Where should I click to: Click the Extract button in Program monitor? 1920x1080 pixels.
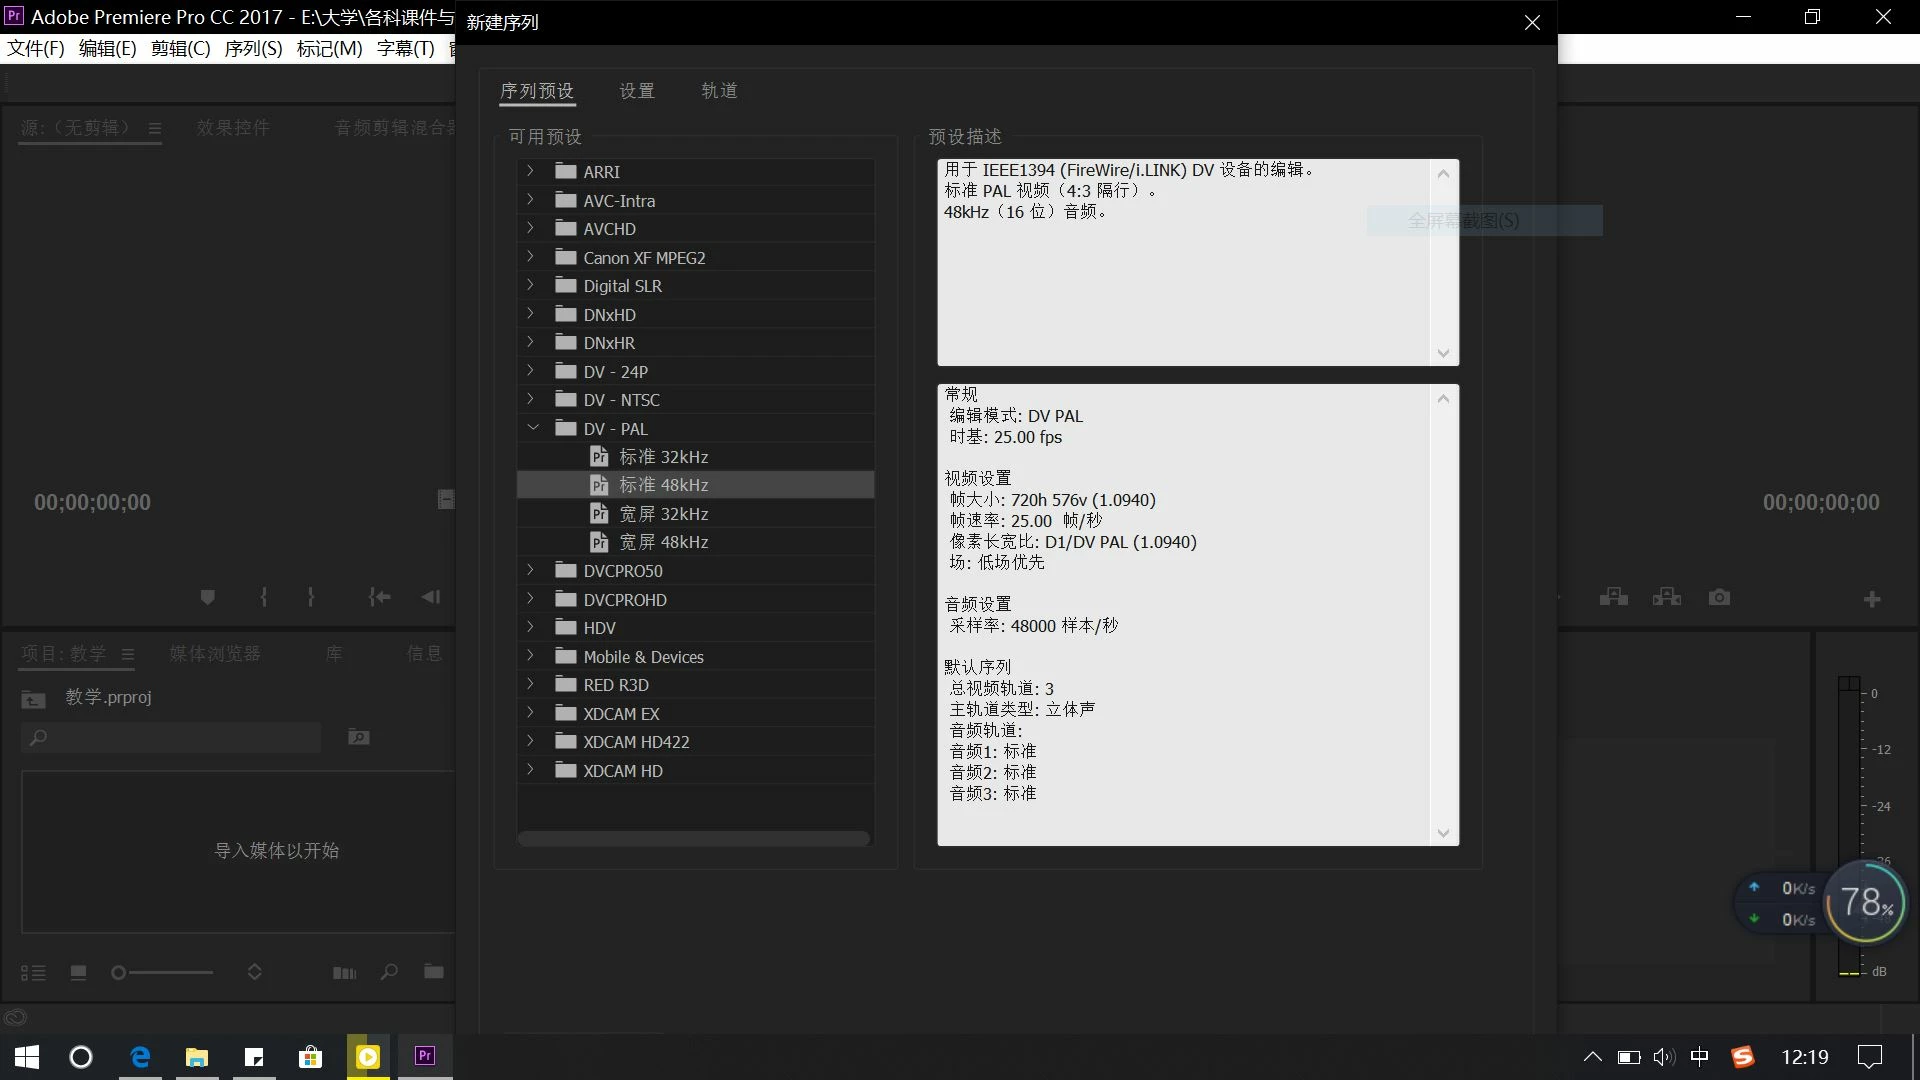[1666, 597]
